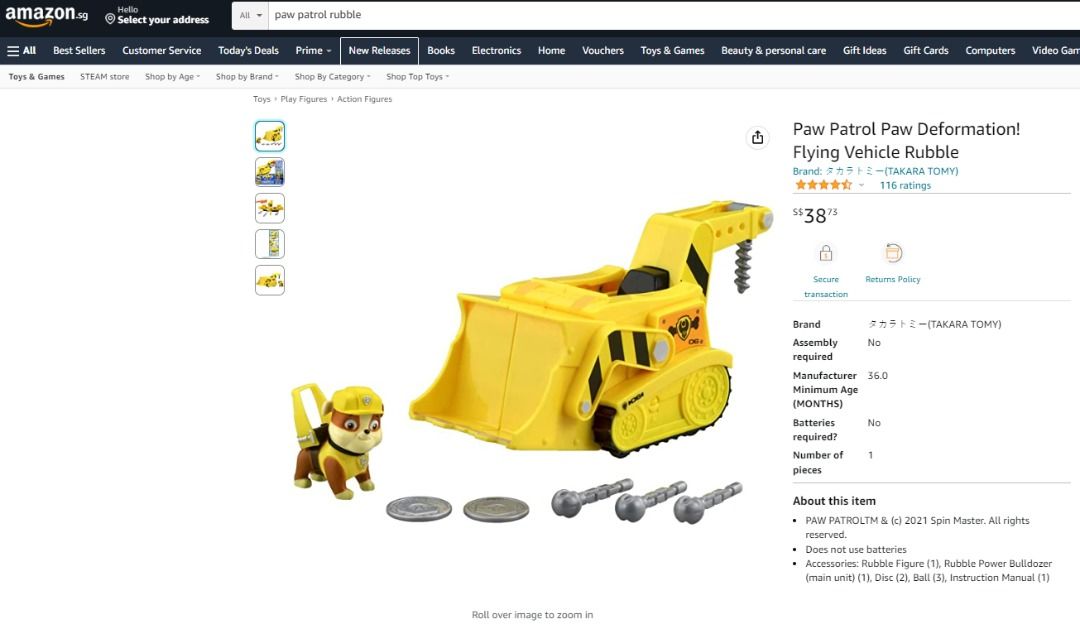Select the last product thumbnail
Screen dimensions: 1080x629
pos(269,280)
